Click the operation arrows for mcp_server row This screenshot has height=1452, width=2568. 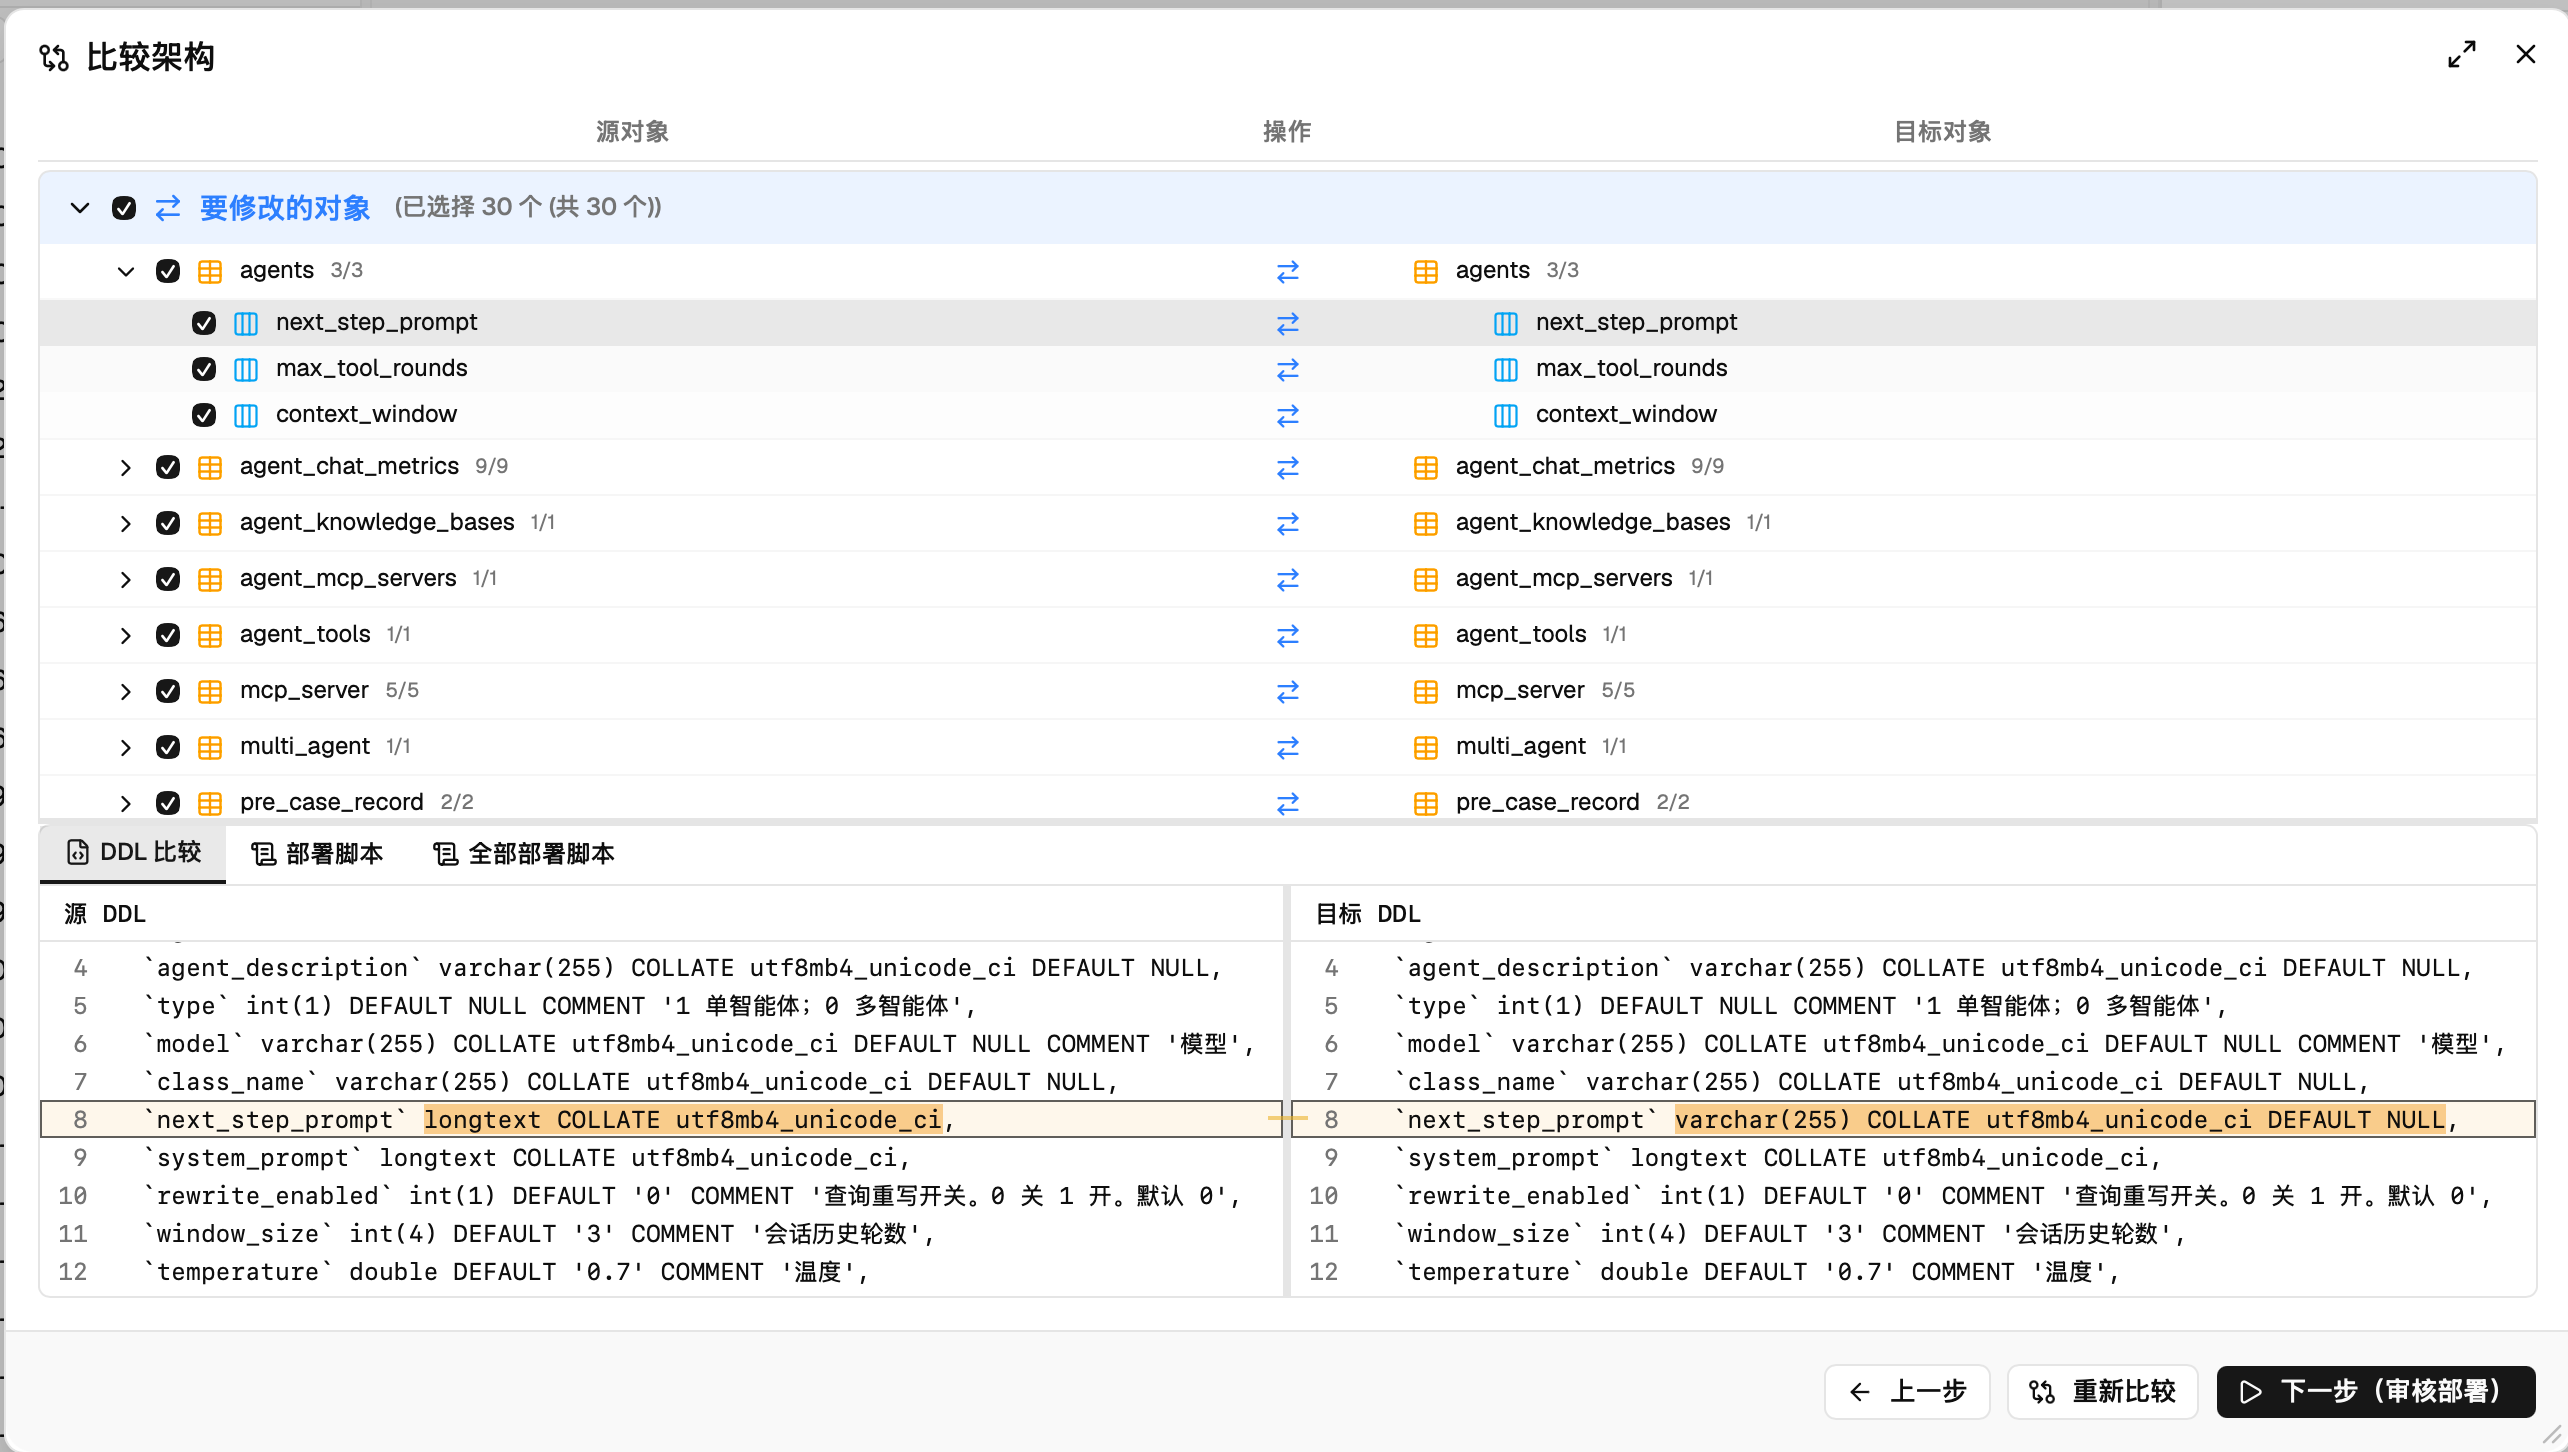click(1287, 691)
